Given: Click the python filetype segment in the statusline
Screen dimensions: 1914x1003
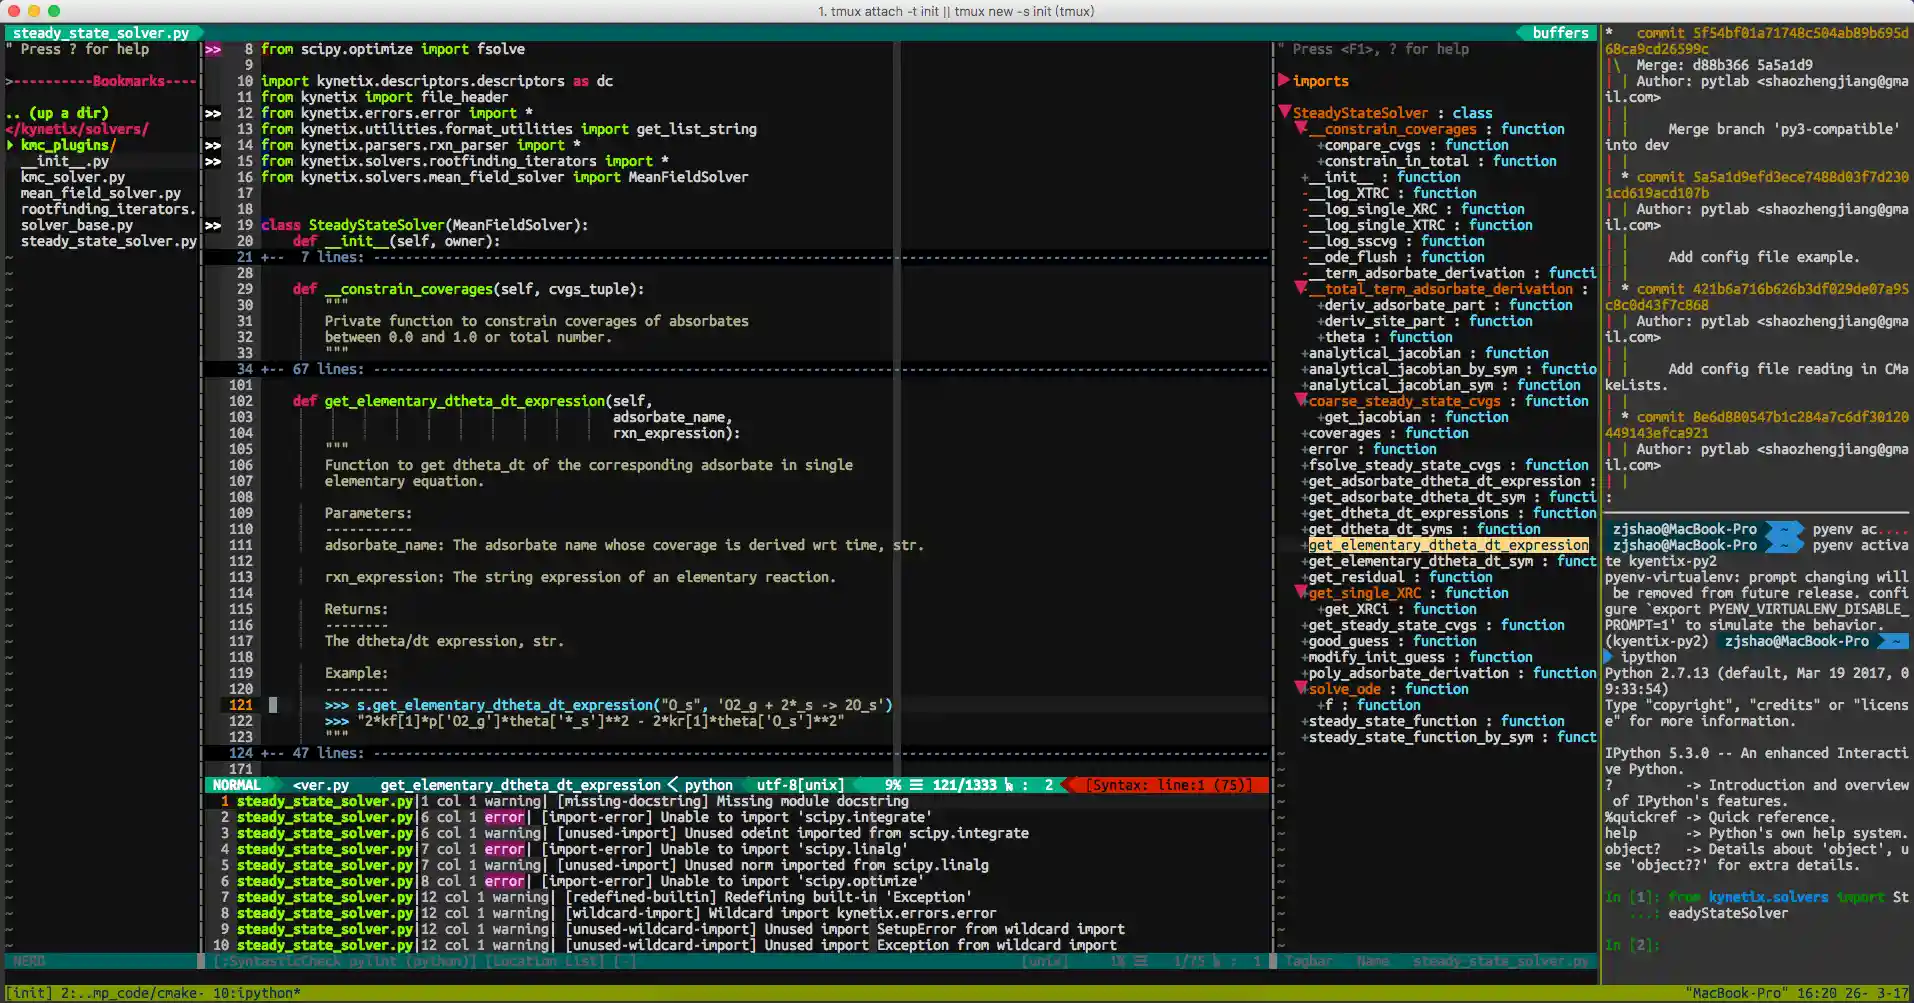Looking at the screenshot, I should [x=708, y=784].
